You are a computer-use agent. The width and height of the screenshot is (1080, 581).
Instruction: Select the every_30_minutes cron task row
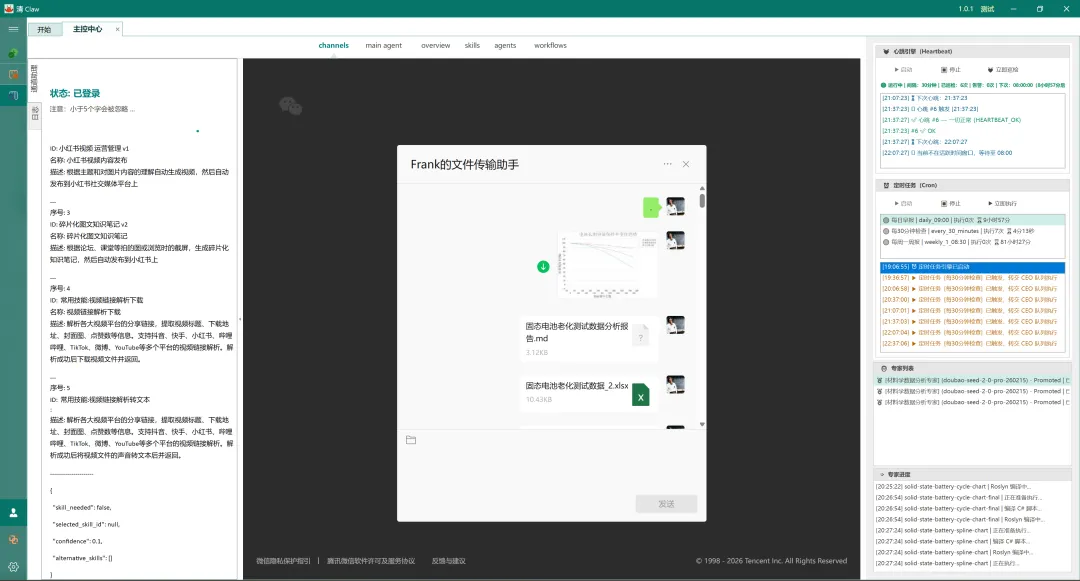click(x=973, y=231)
